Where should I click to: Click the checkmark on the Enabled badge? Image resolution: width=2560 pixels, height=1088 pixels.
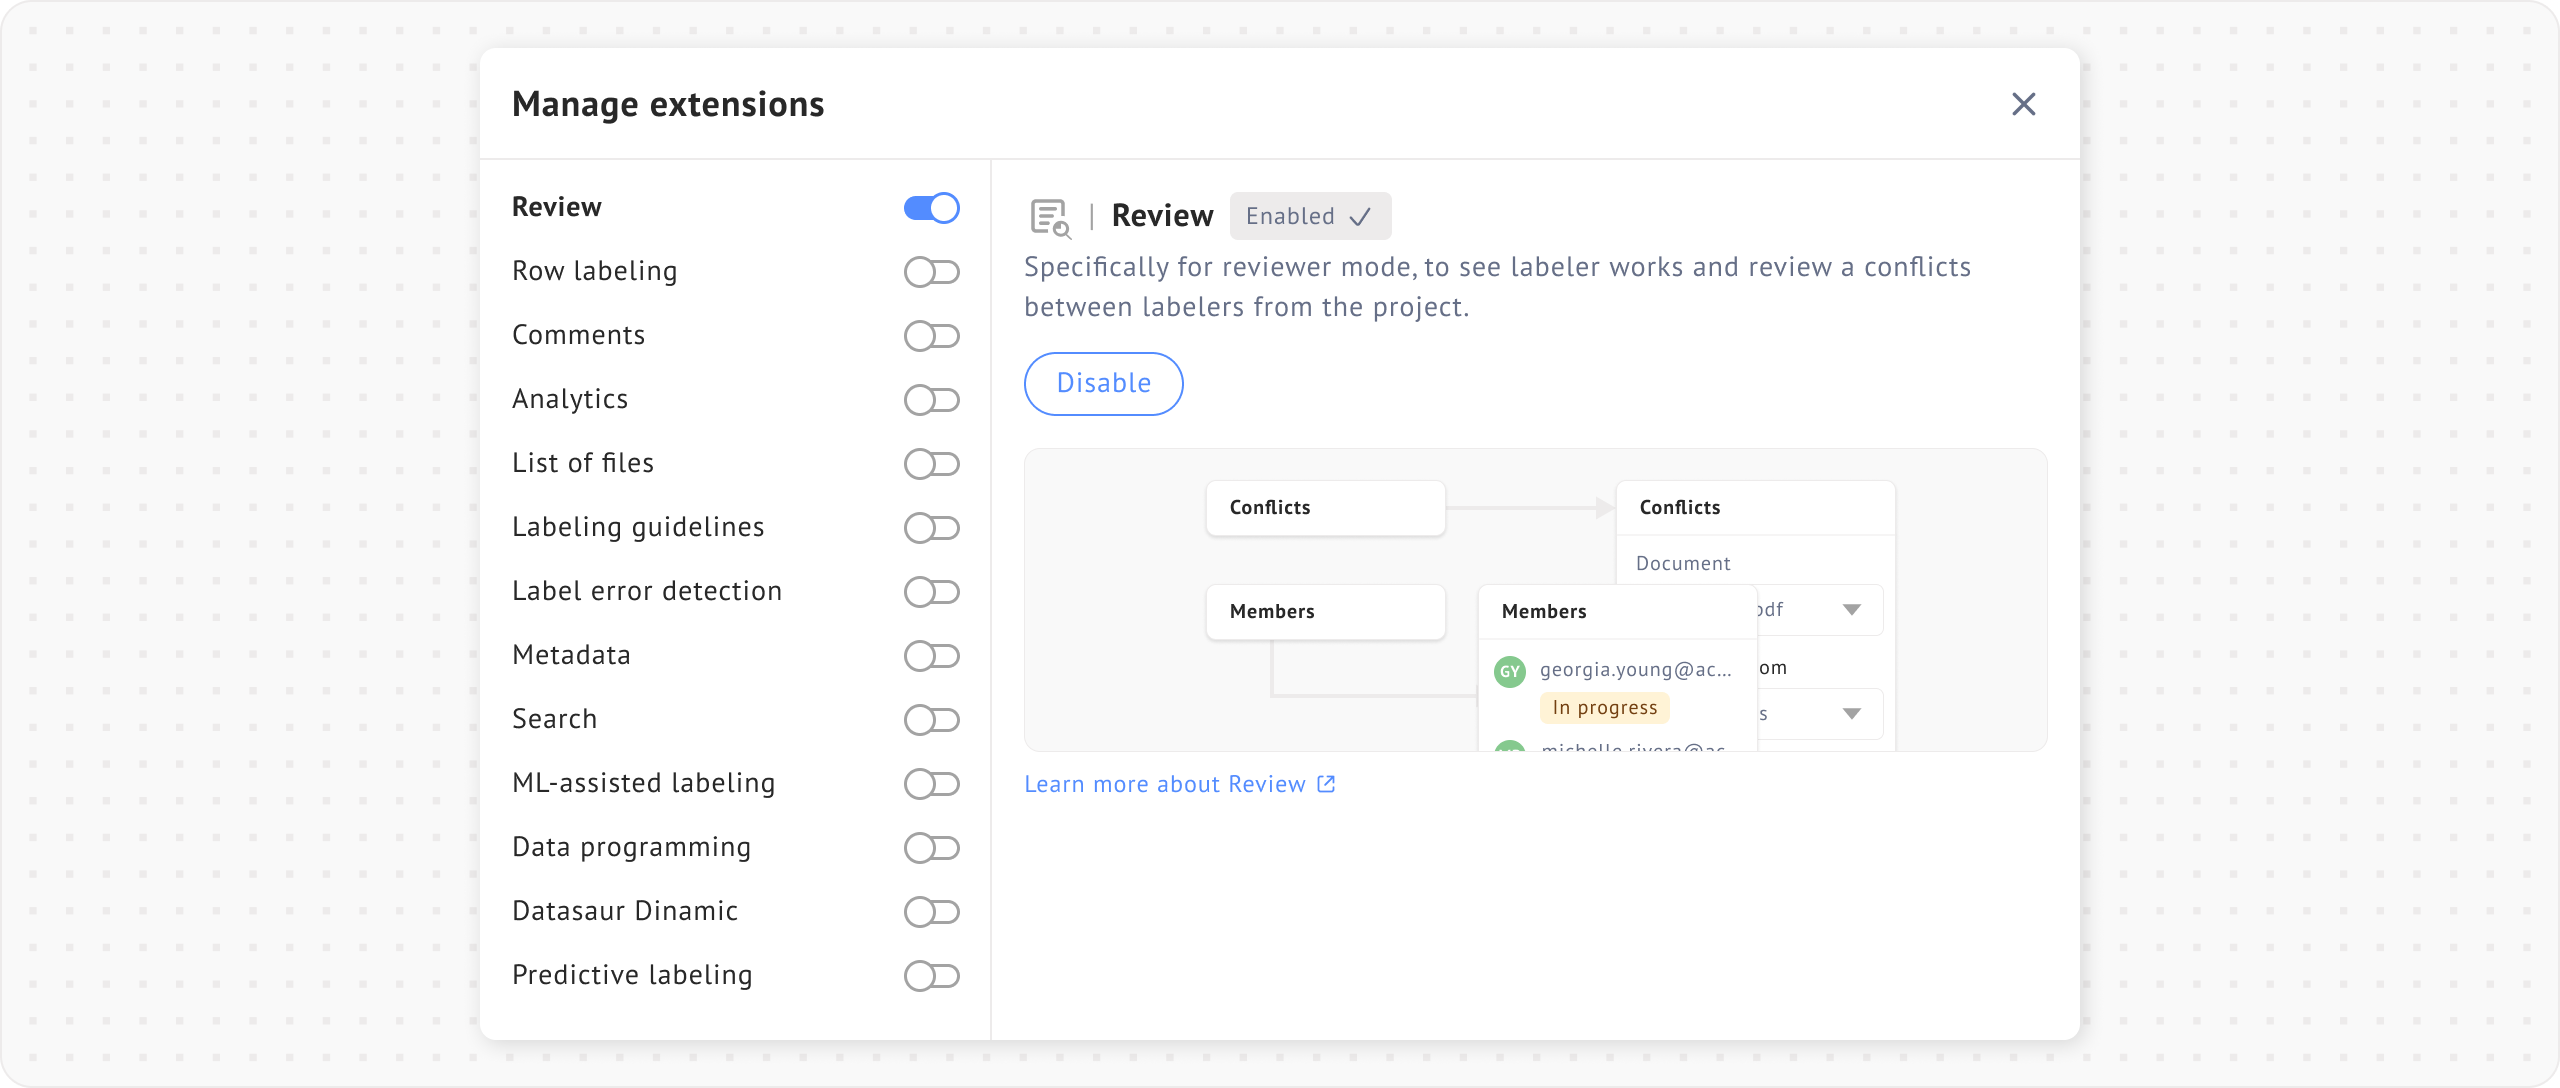point(1360,217)
